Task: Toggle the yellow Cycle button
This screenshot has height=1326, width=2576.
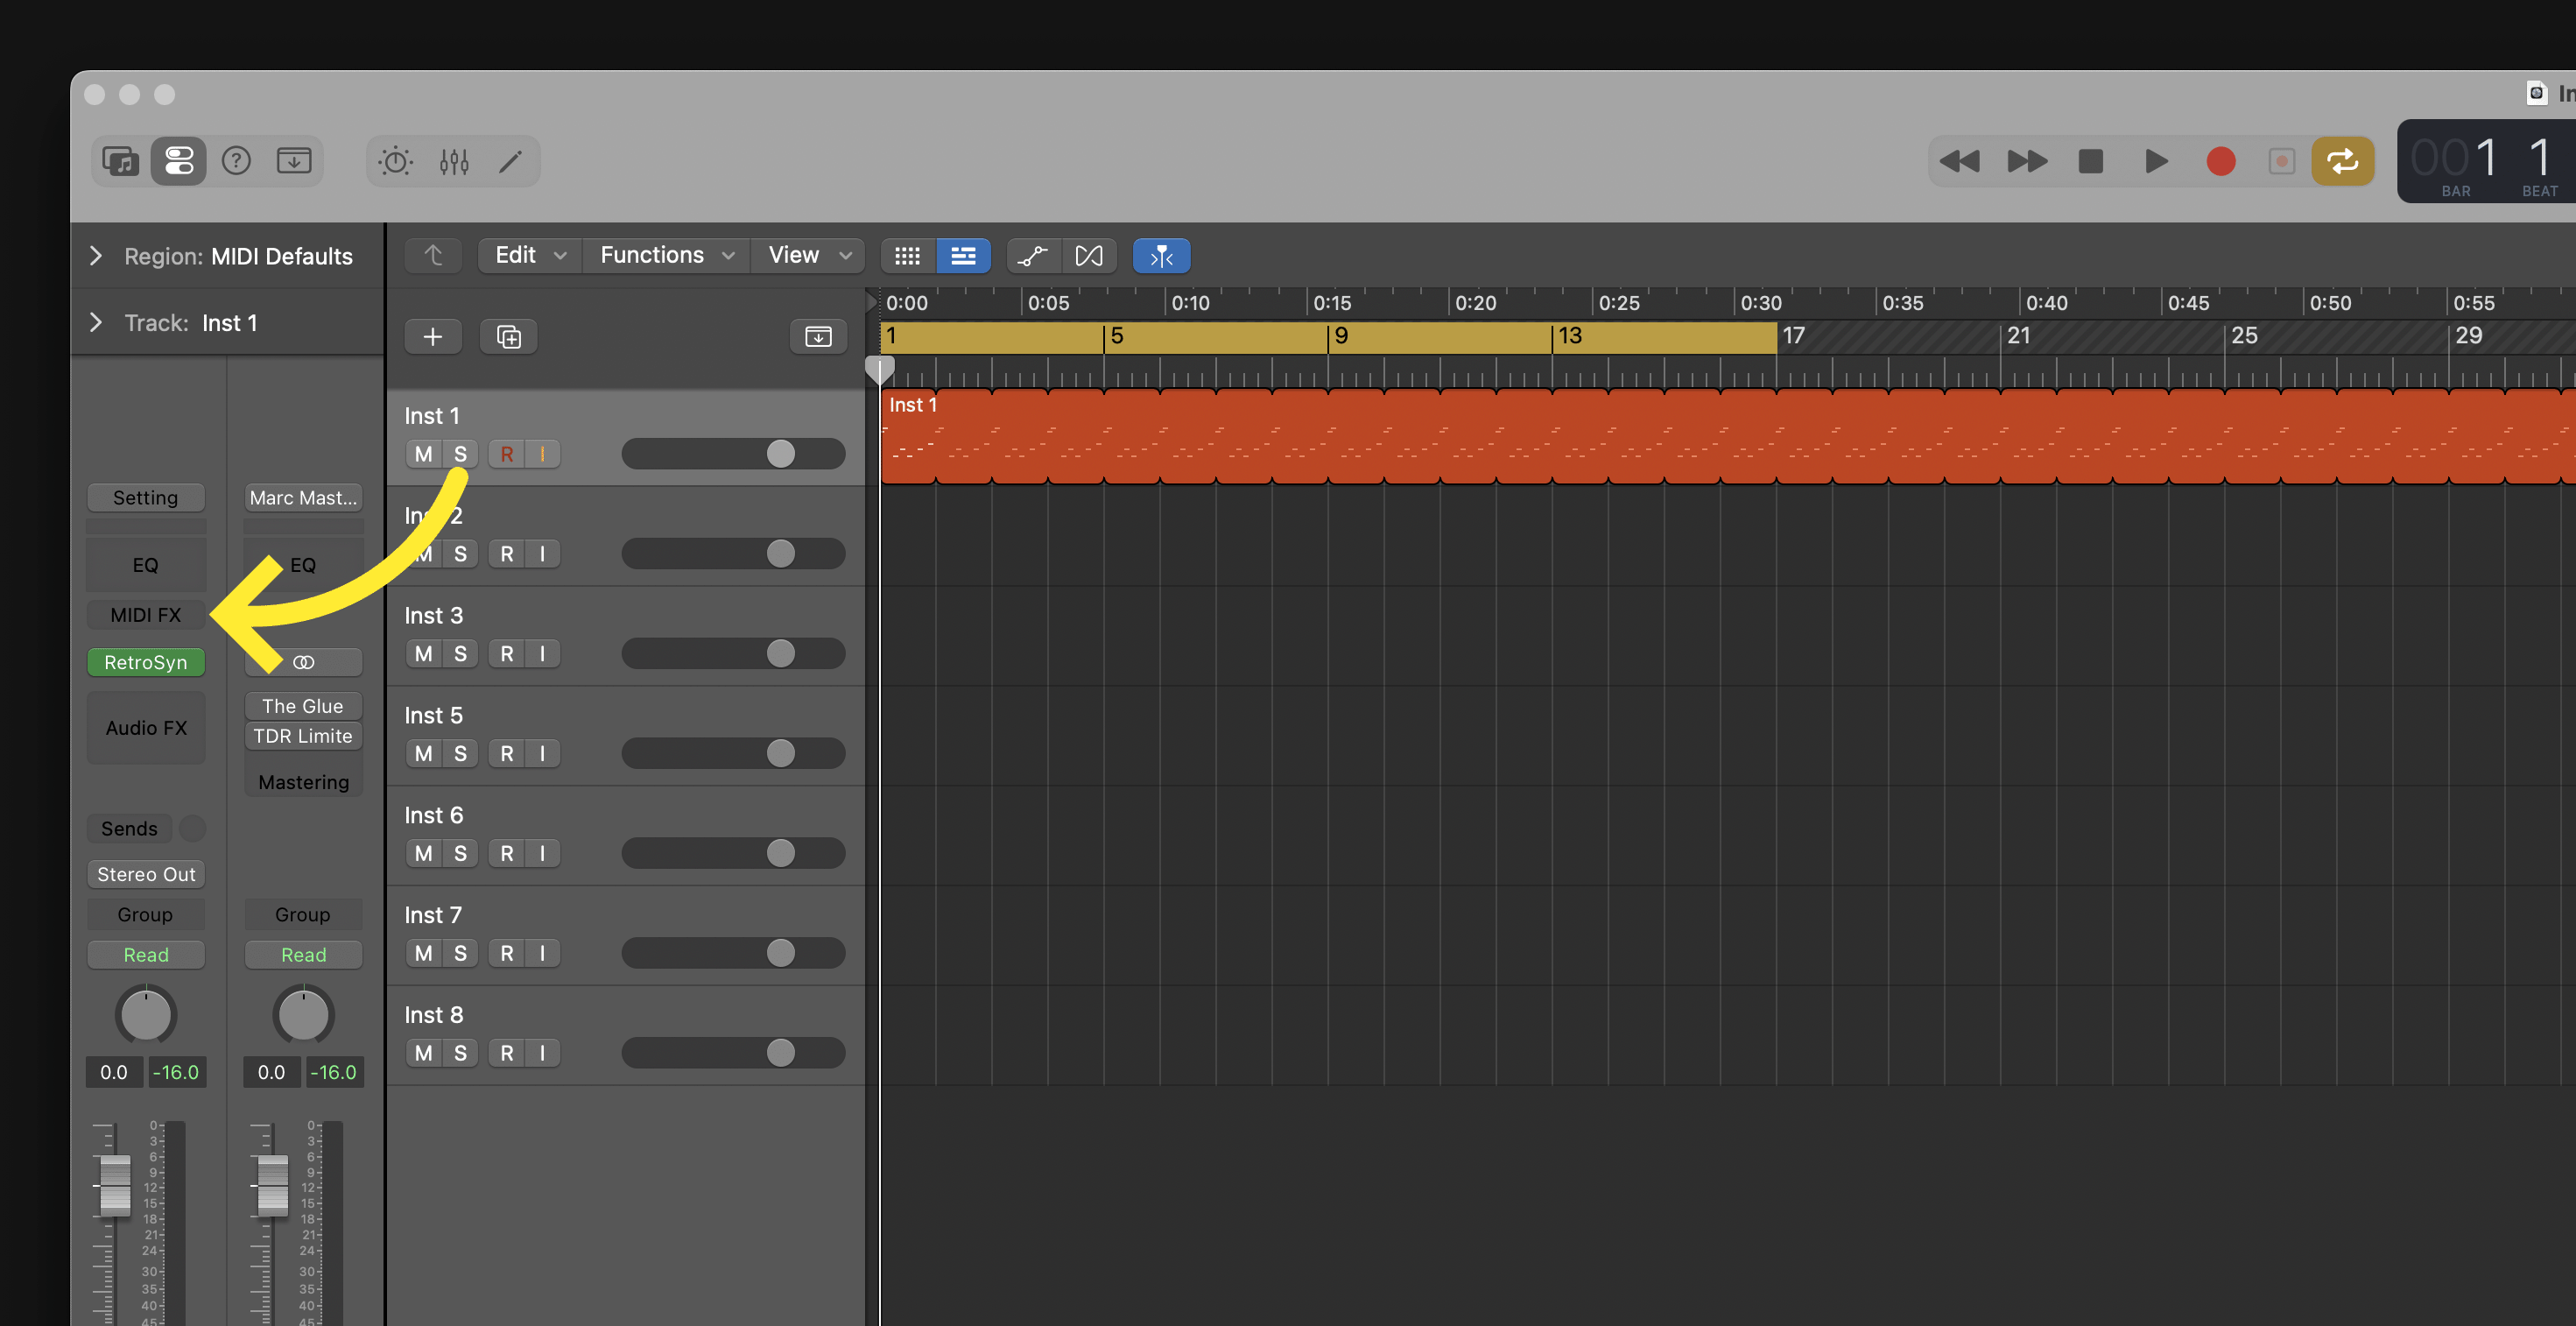Action: 2343,161
